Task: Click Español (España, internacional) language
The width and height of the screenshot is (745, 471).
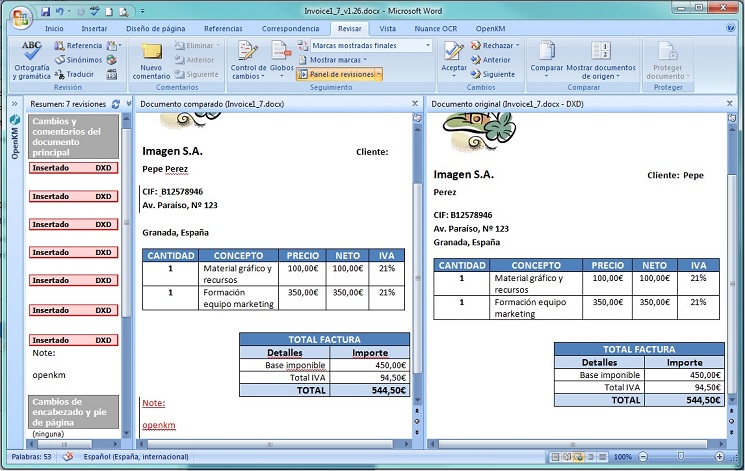Action: 136,457
